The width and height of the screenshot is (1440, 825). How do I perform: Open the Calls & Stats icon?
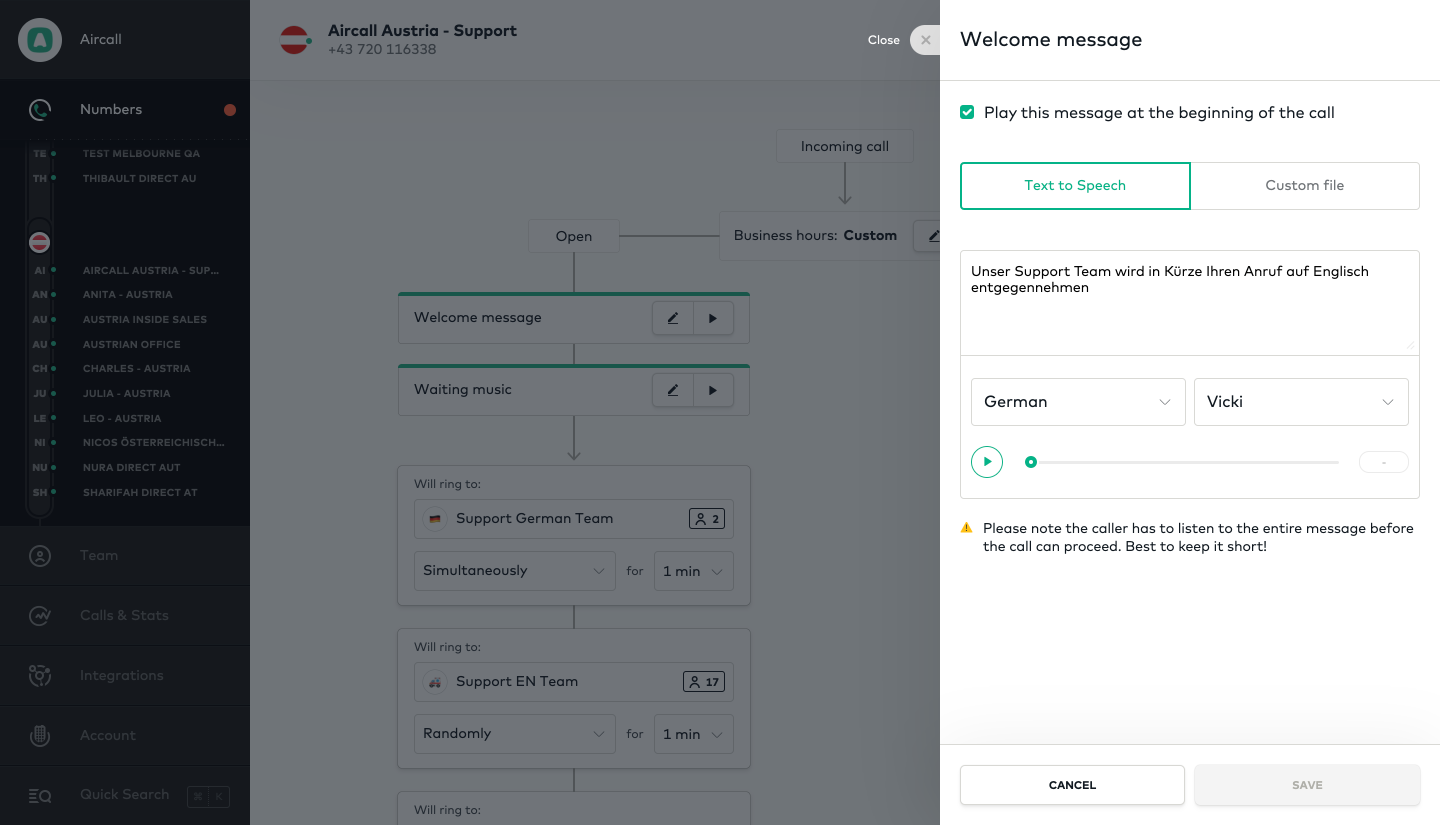40,616
